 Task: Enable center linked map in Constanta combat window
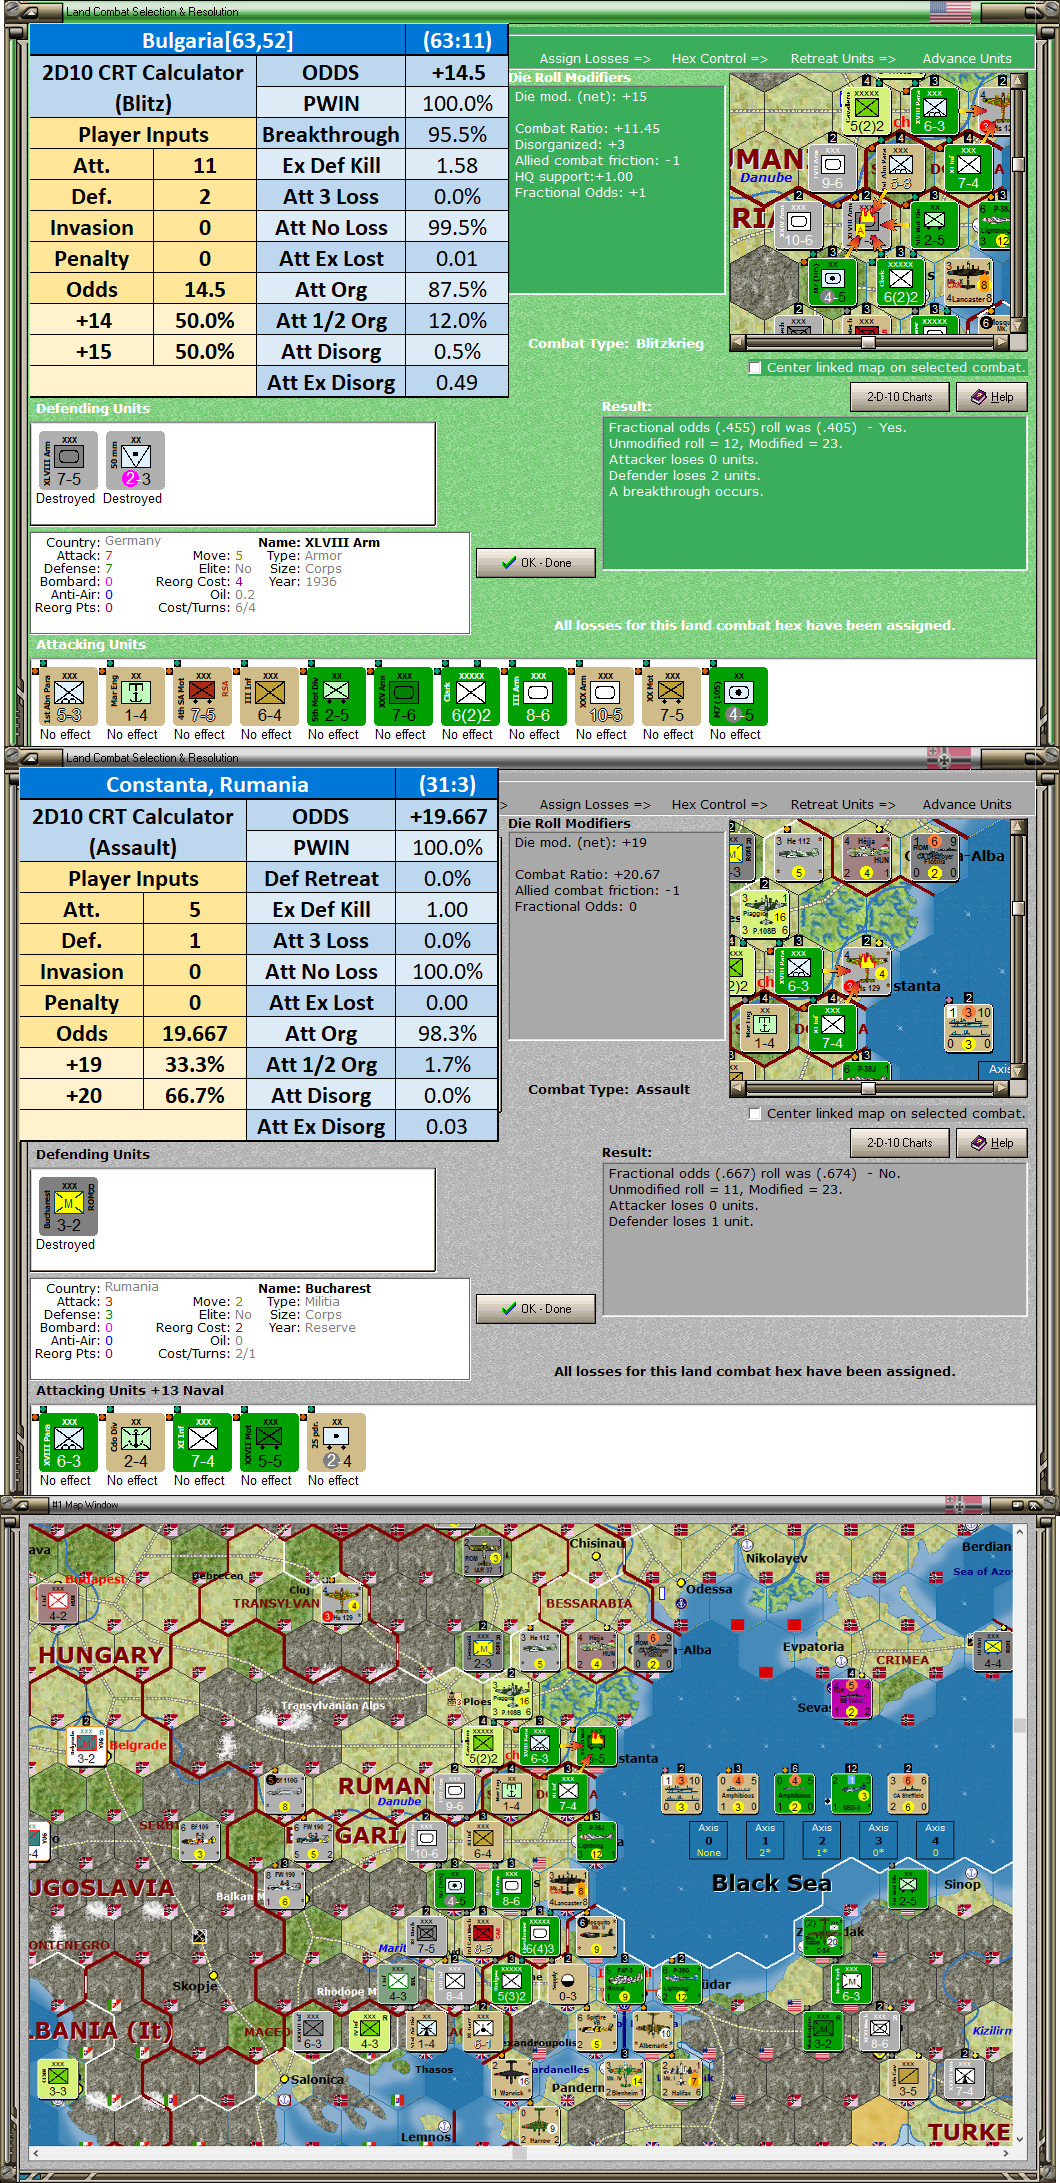coord(756,1113)
